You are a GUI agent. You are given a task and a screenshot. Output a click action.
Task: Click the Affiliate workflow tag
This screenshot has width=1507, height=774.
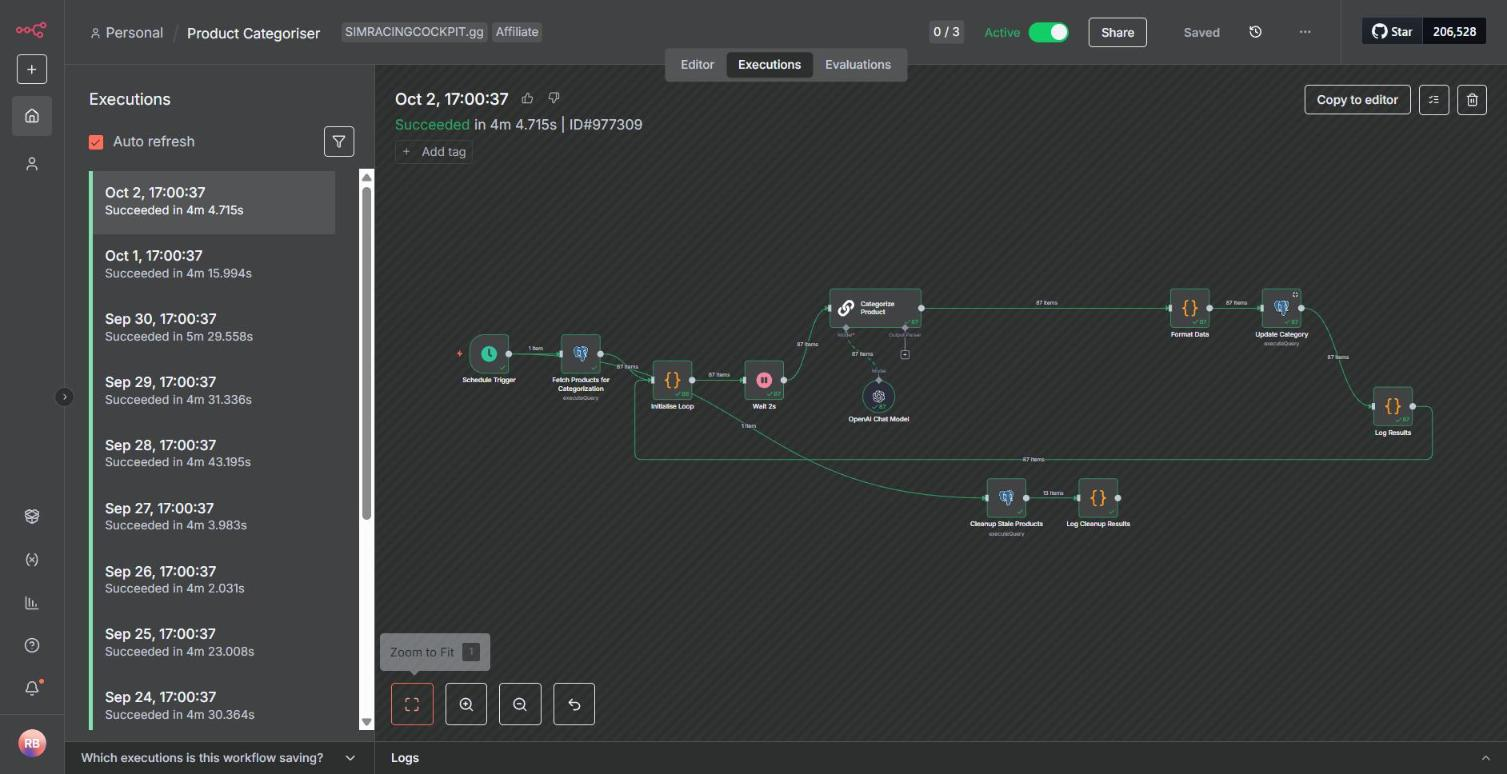(517, 32)
